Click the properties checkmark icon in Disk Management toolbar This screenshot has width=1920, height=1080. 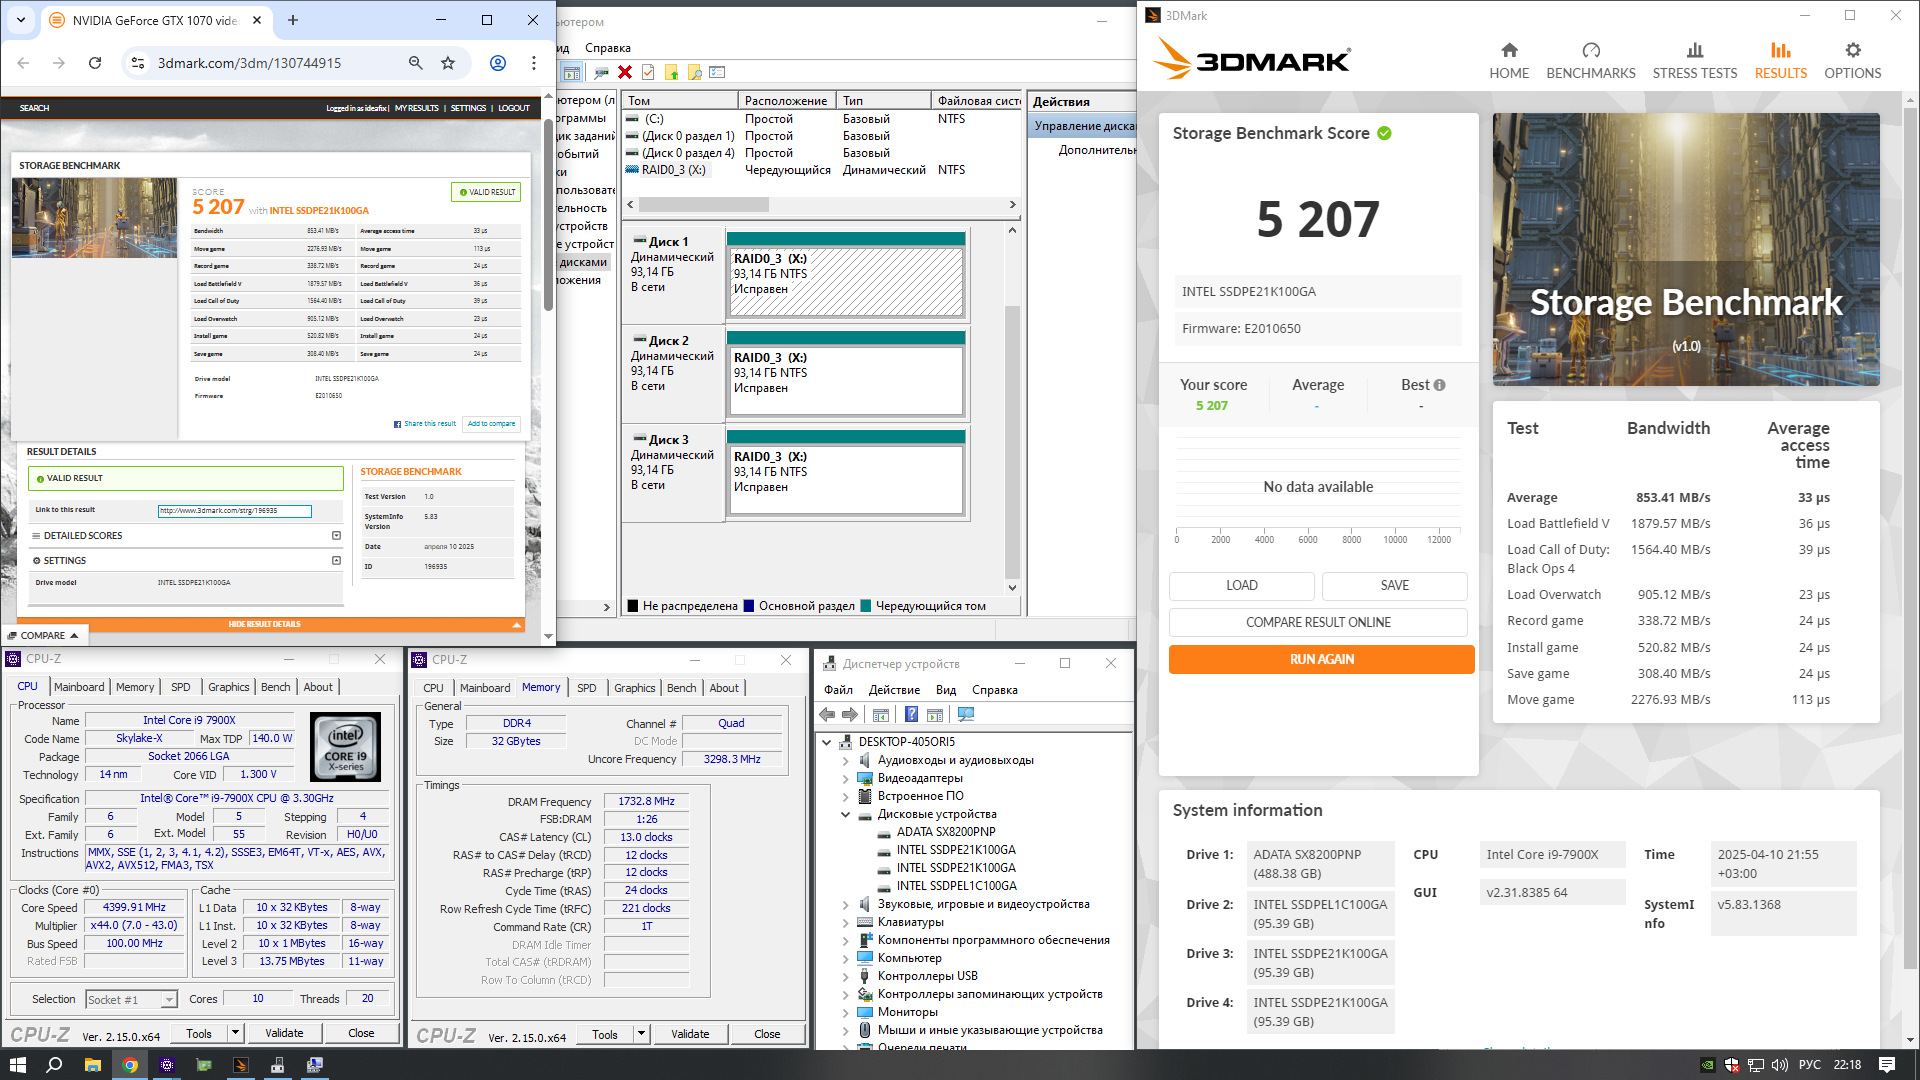648,72
